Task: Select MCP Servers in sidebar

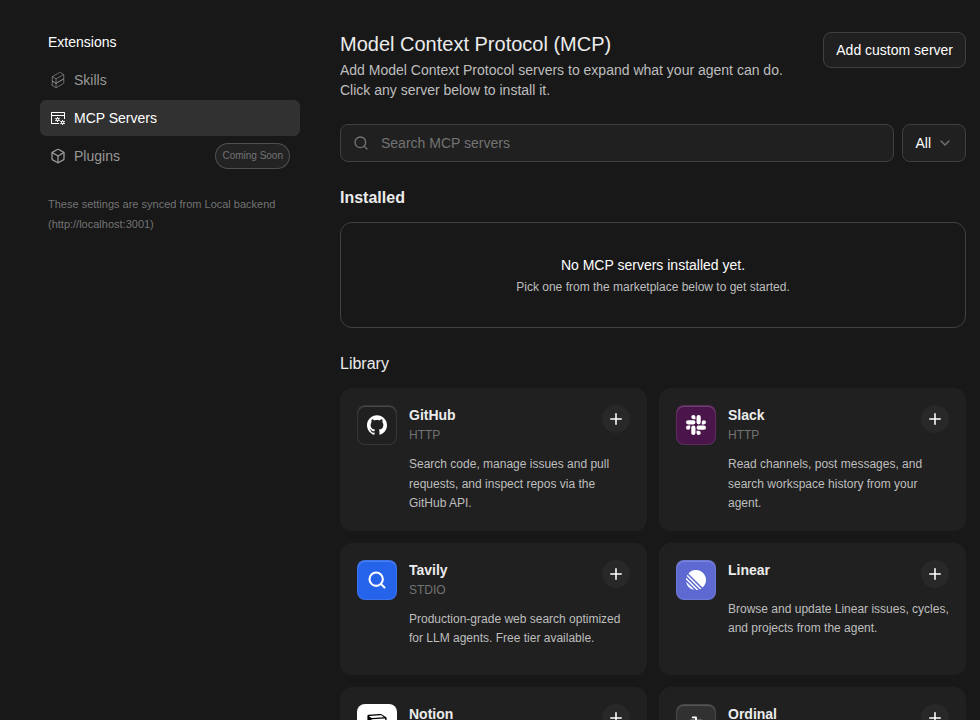Action: pyautogui.click(x=169, y=118)
